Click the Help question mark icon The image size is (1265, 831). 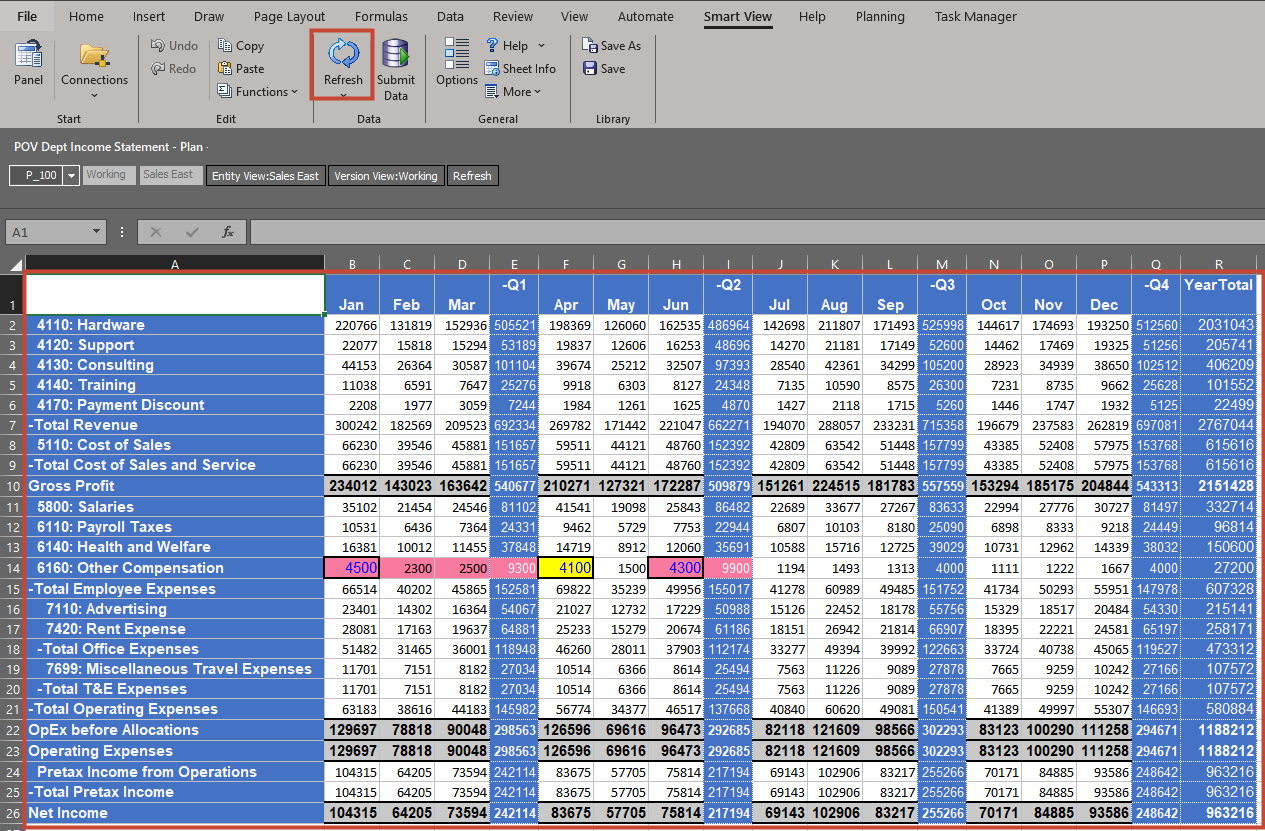point(492,46)
